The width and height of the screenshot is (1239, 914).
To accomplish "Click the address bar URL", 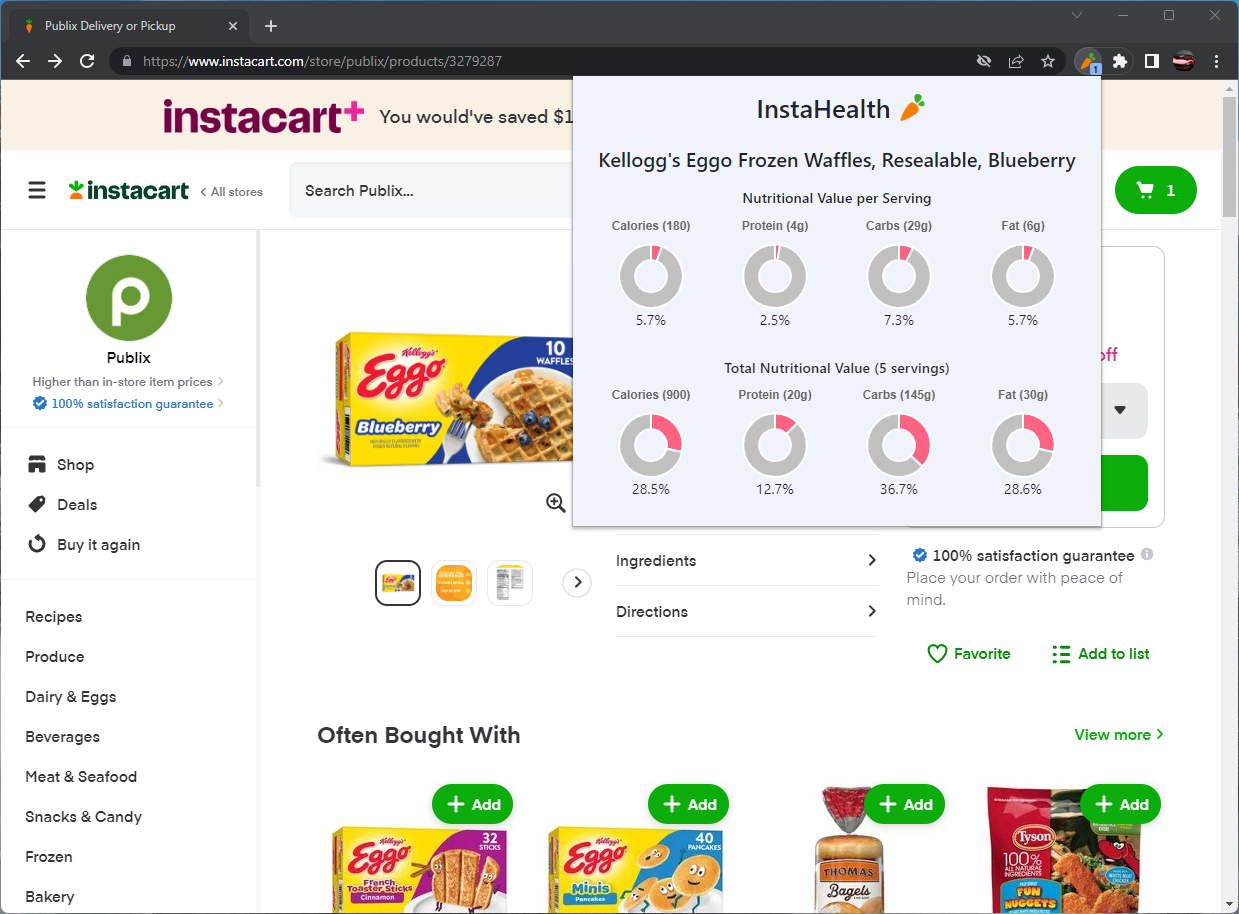I will click(322, 61).
